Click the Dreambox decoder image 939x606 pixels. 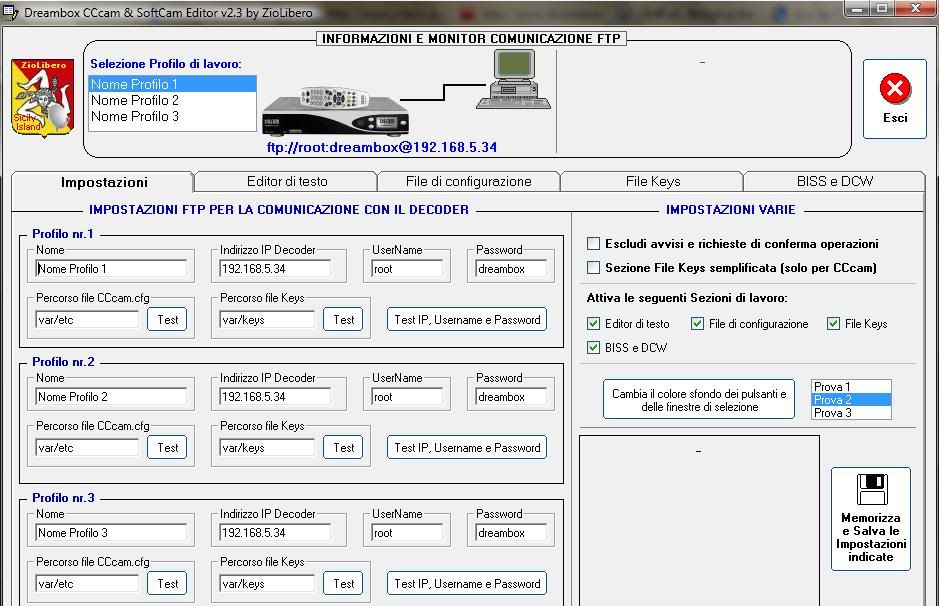tap(335, 111)
